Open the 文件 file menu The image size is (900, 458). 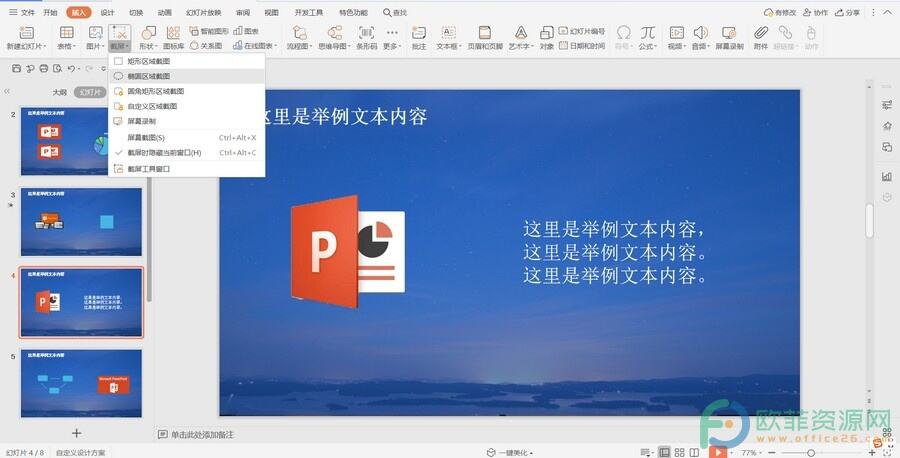point(22,12)
